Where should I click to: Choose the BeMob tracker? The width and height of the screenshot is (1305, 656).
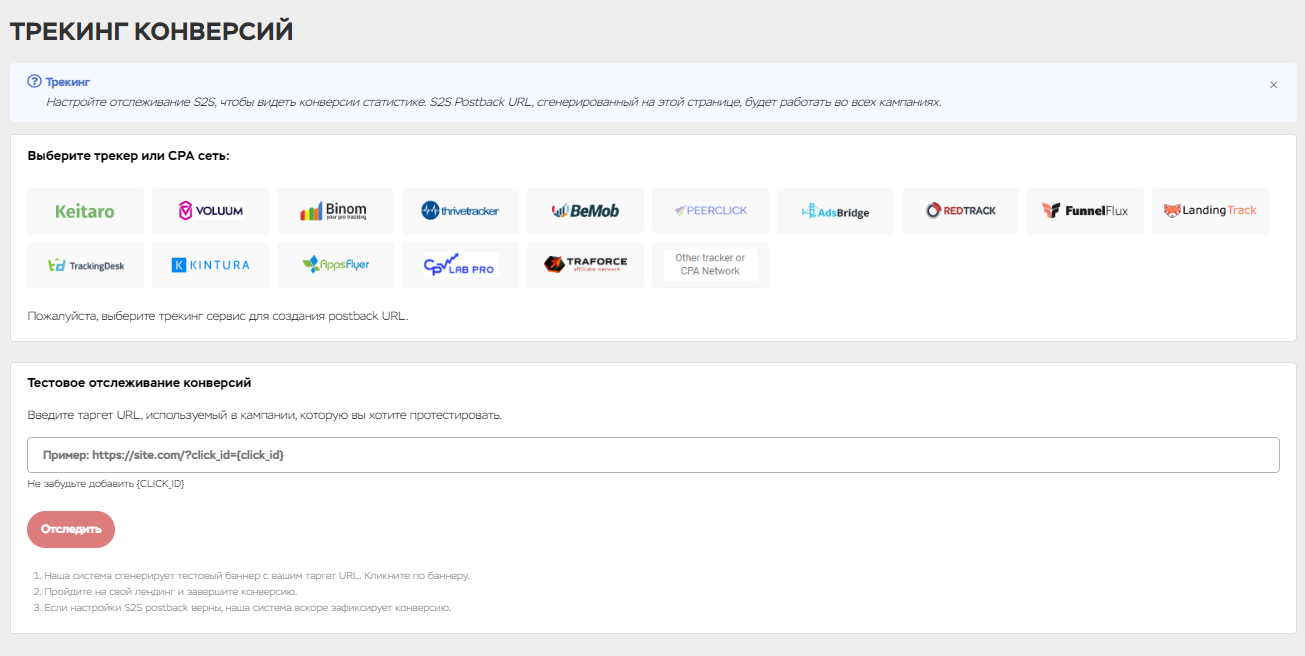coord(585,211)
